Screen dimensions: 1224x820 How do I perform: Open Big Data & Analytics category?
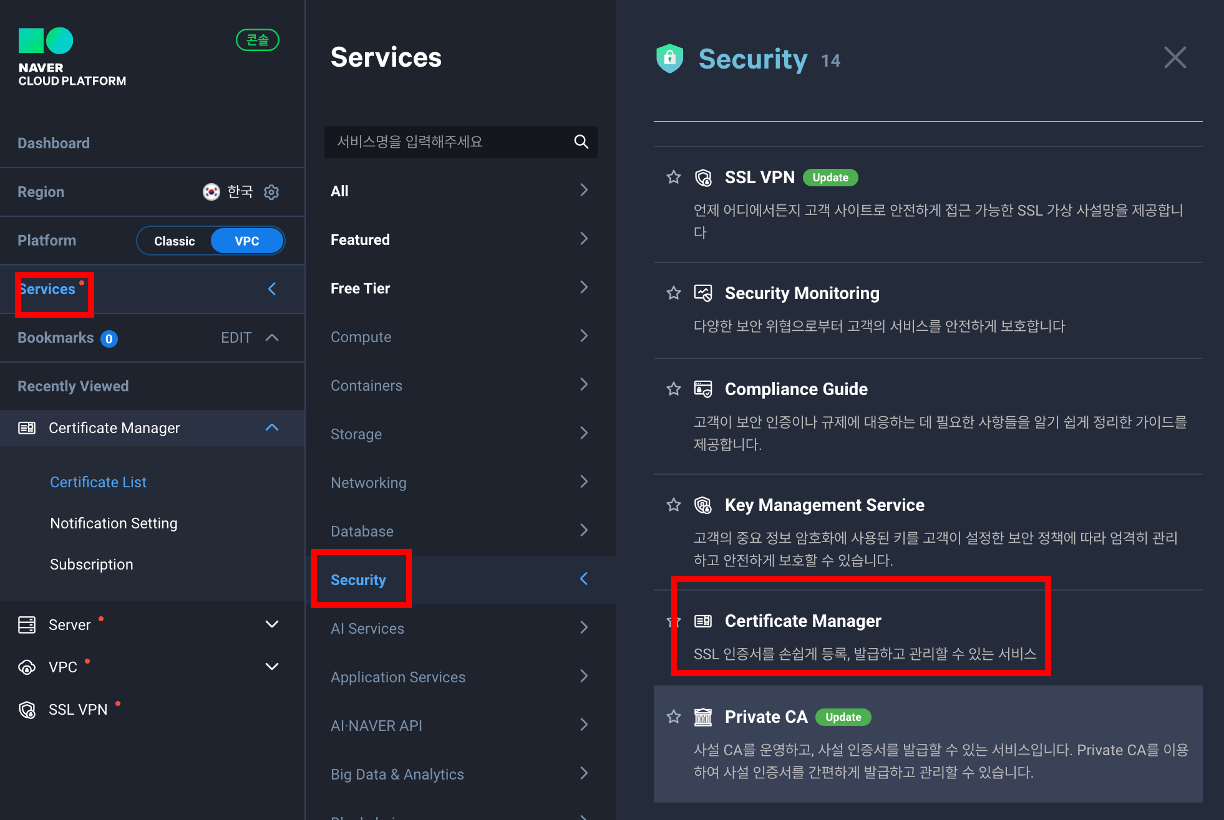(460, 774)
